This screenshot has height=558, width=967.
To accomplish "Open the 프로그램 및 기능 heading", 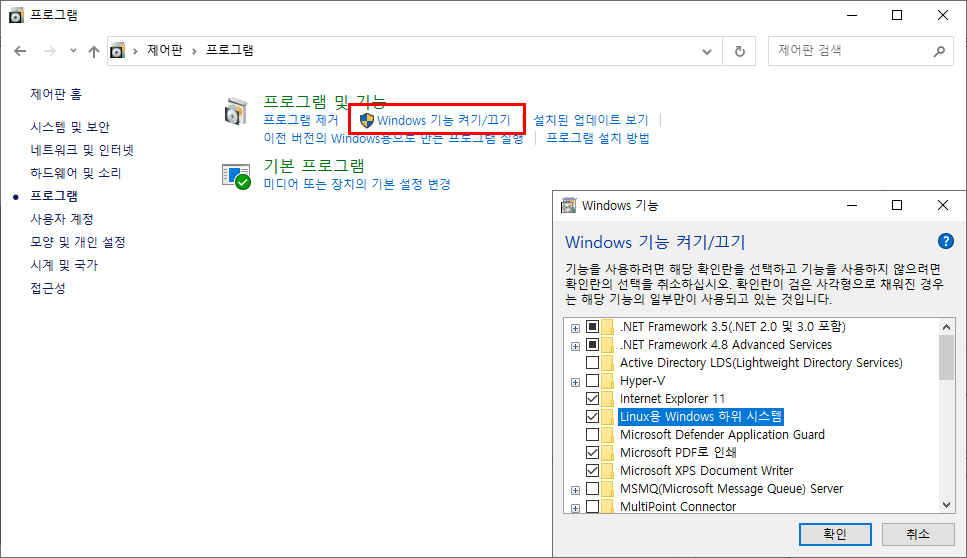I will (324, 102).
